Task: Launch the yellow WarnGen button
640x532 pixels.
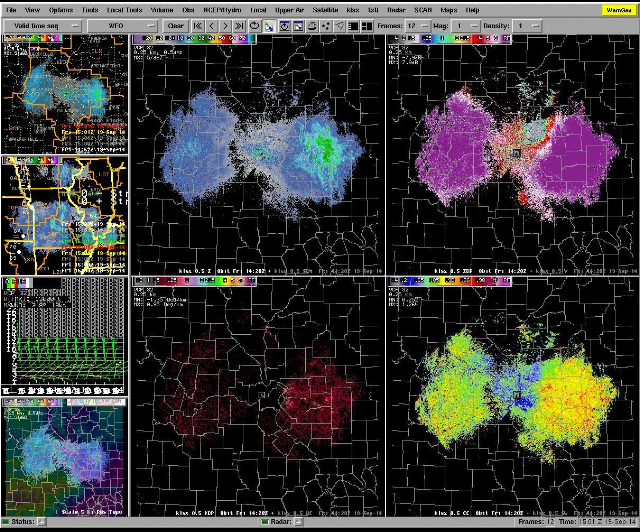Action: tap(618, 9)
